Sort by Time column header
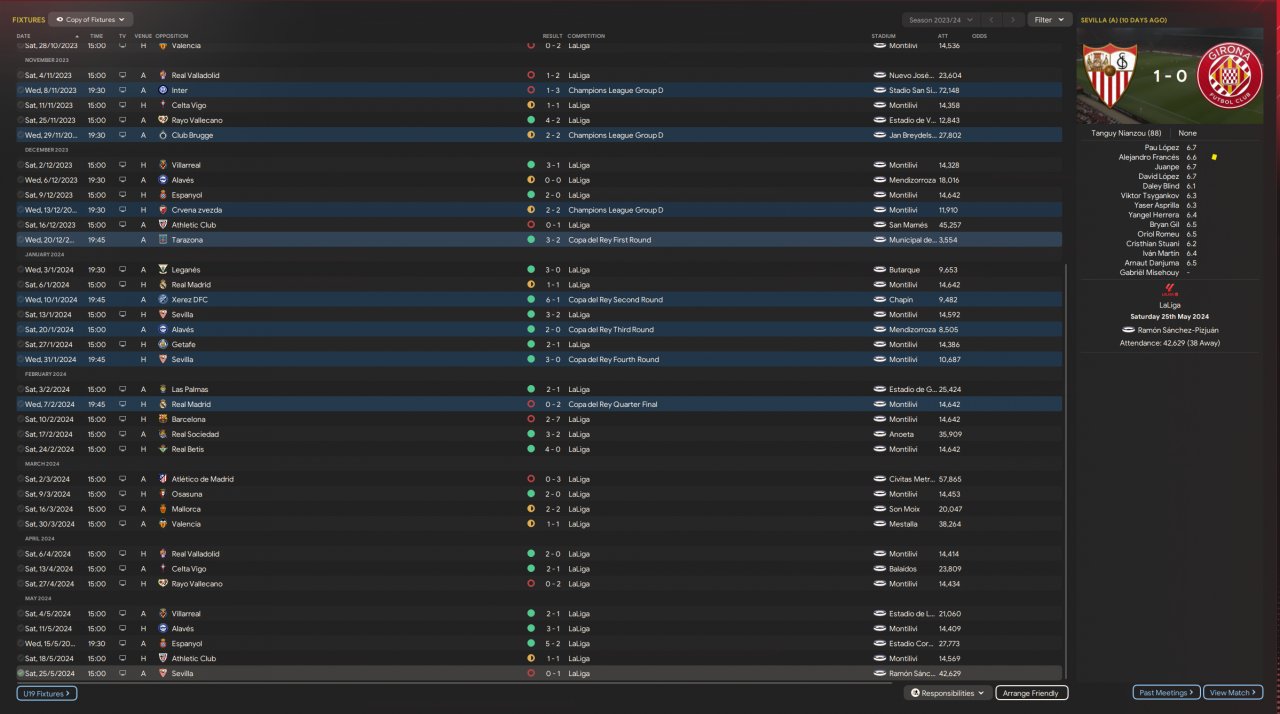The width and height of the screenshot is (1280, 714). [x=96, y=36]
